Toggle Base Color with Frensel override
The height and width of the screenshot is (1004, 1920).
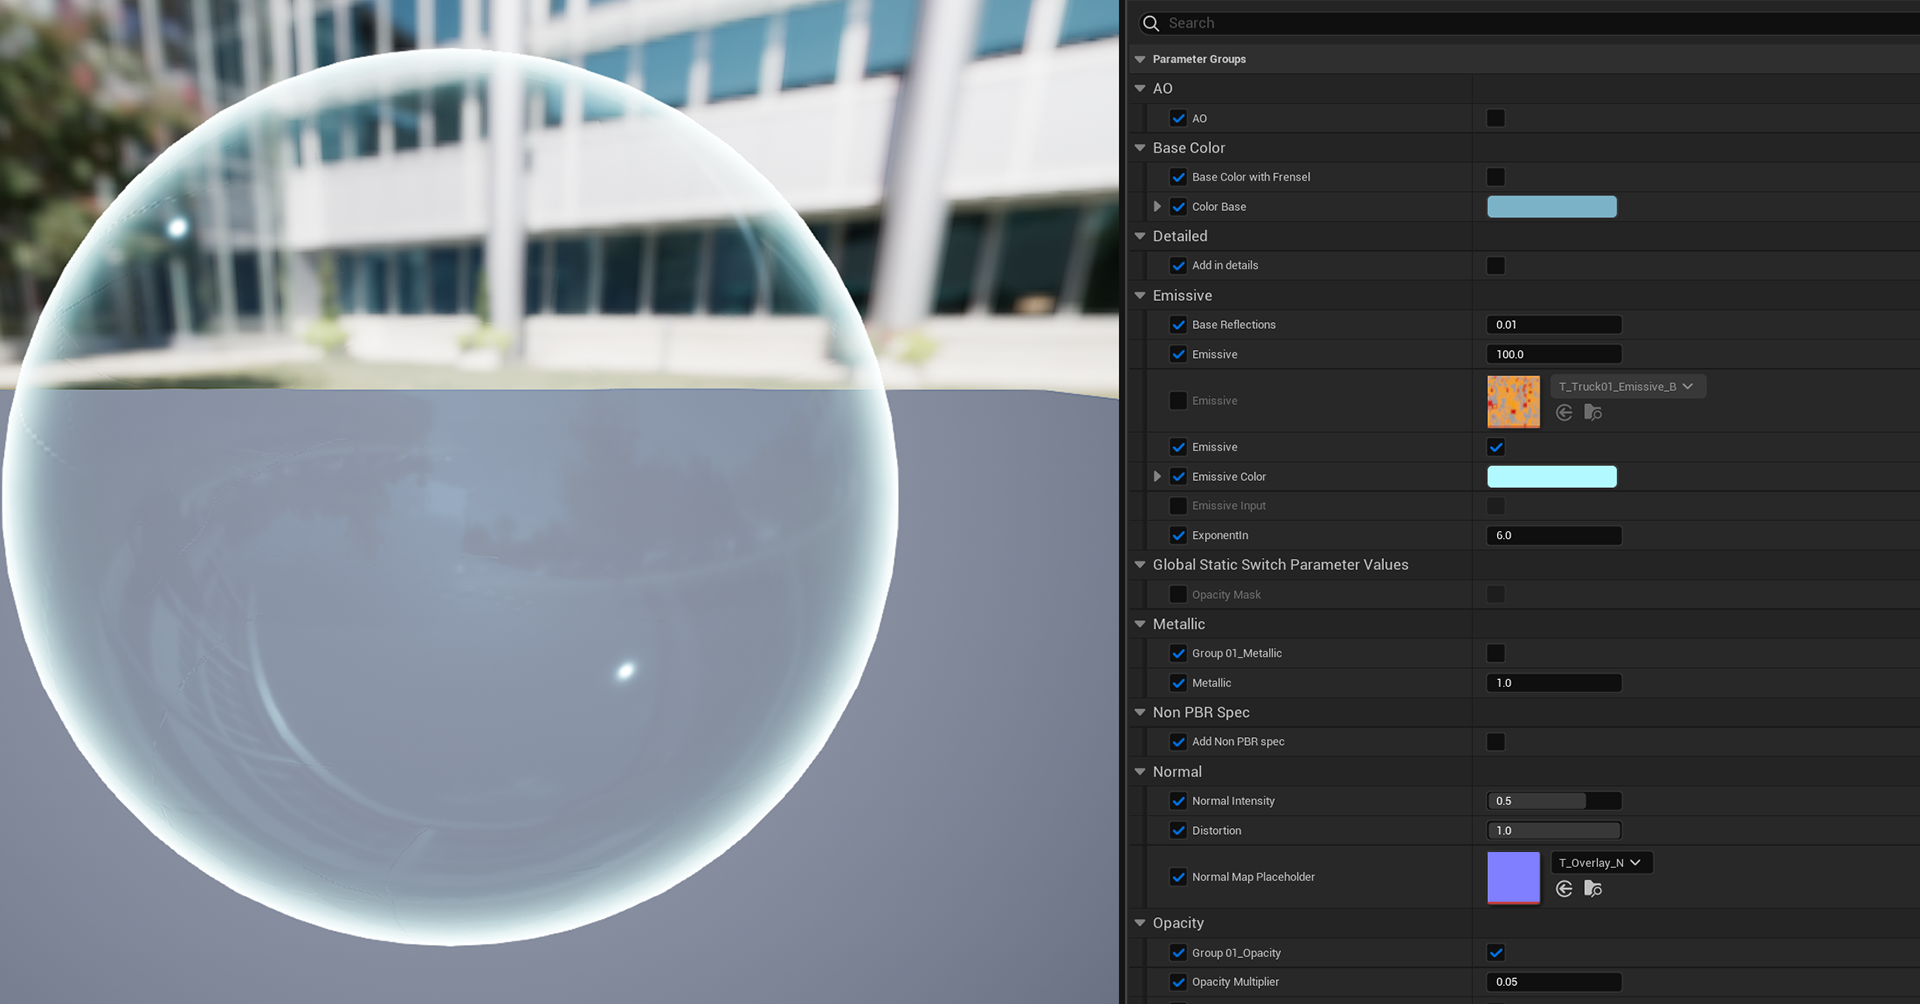[1178, 177]
